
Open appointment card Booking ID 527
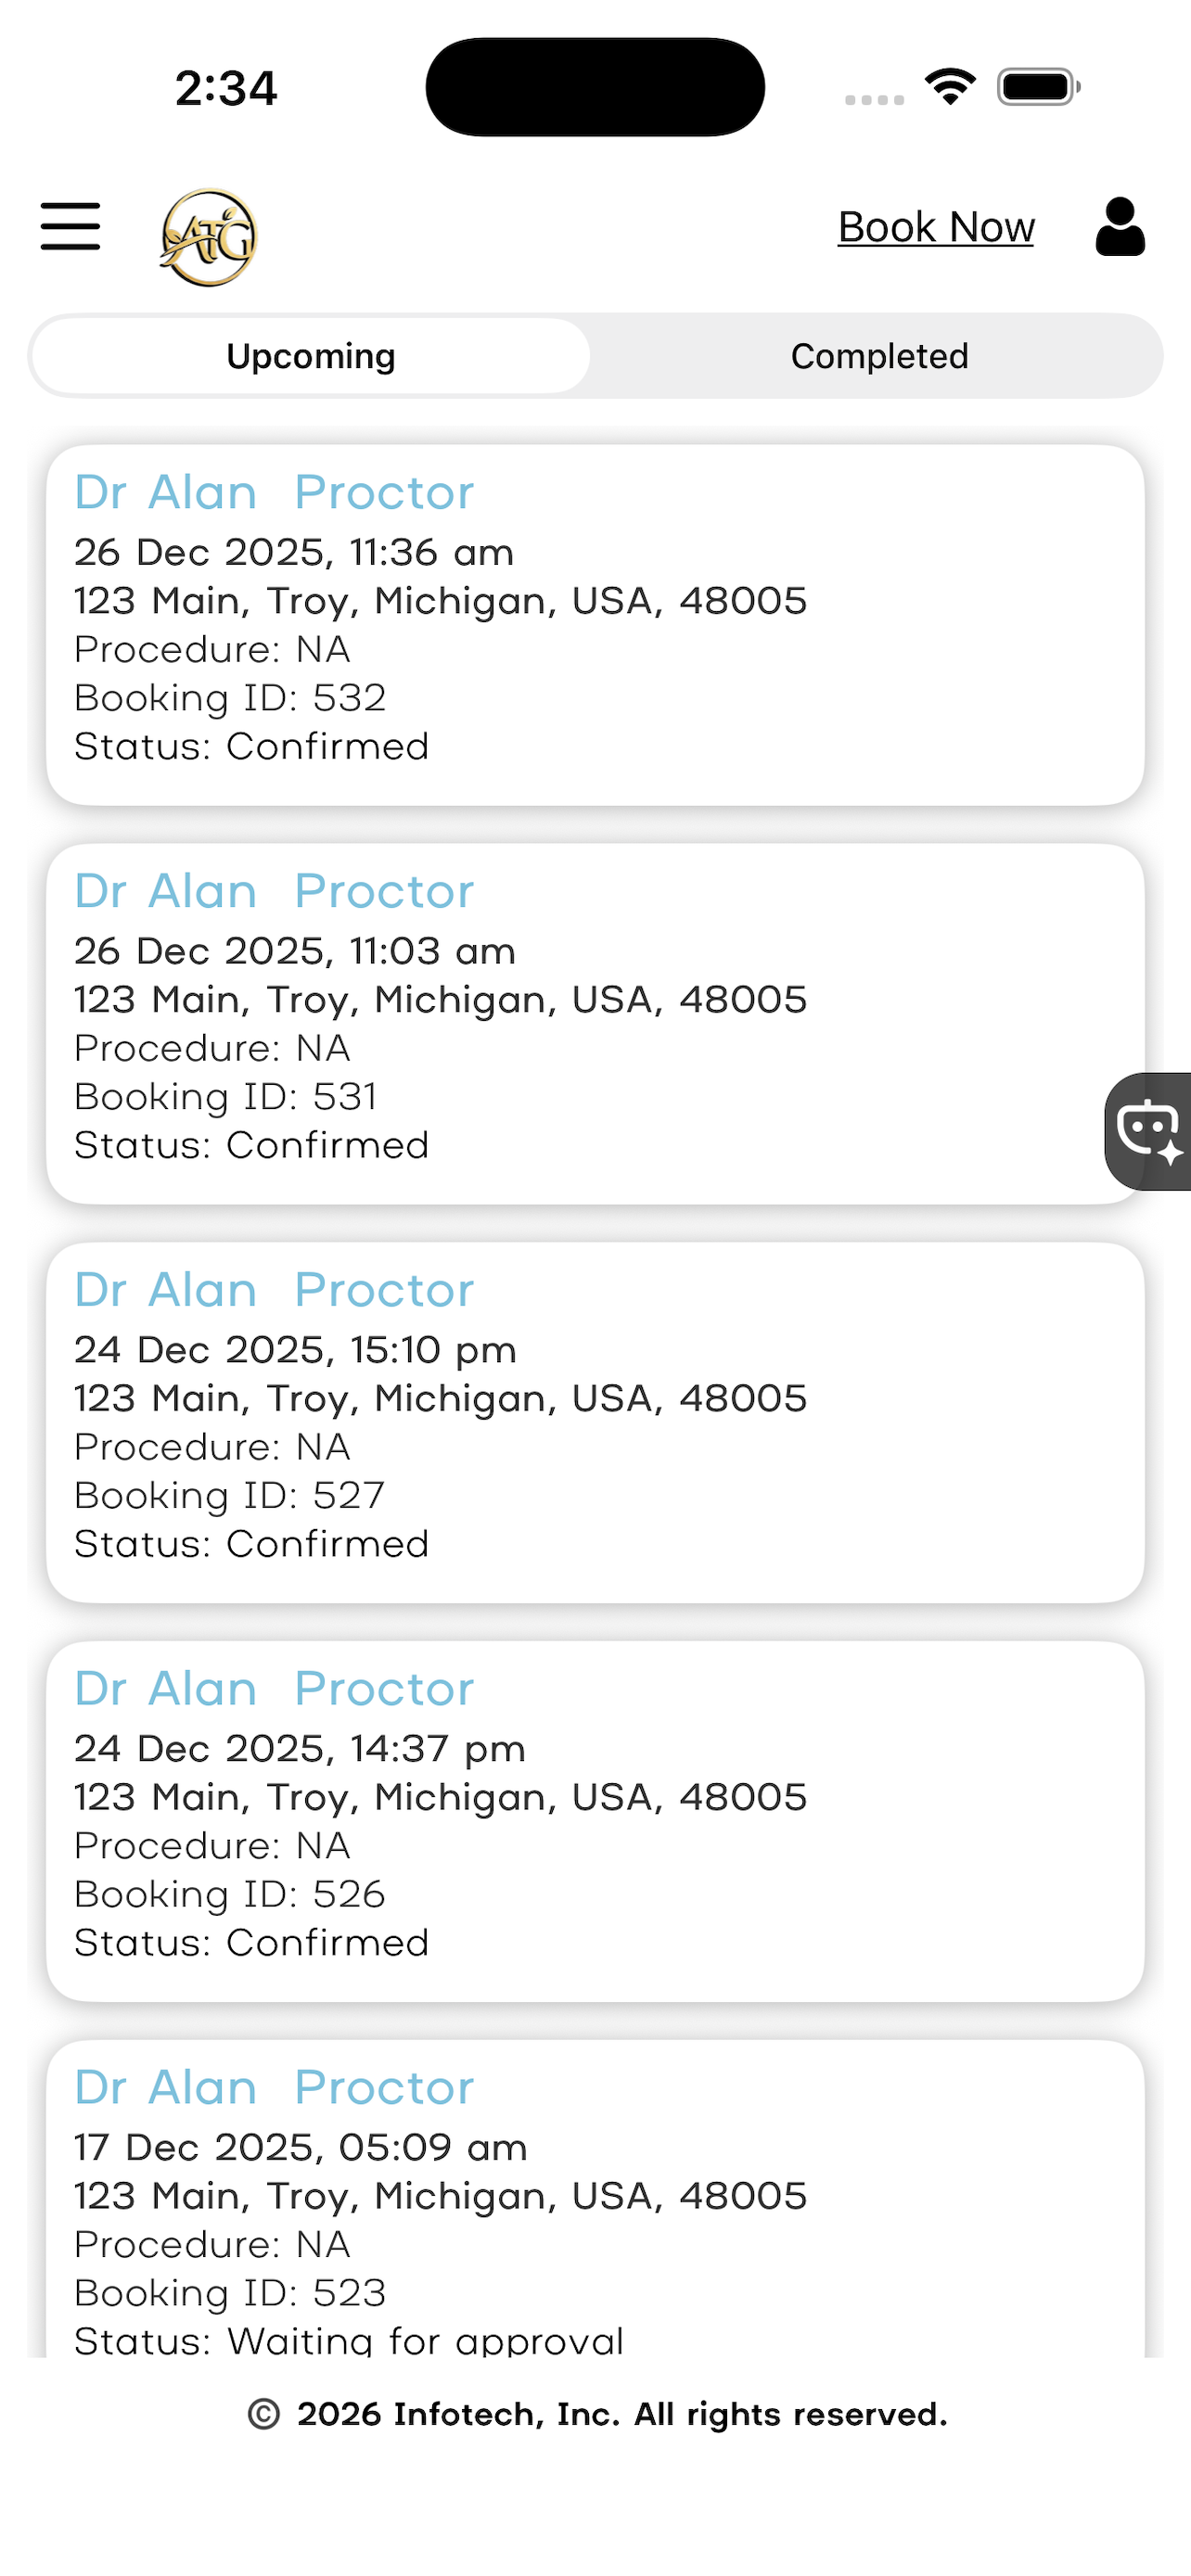point(595,1422)
